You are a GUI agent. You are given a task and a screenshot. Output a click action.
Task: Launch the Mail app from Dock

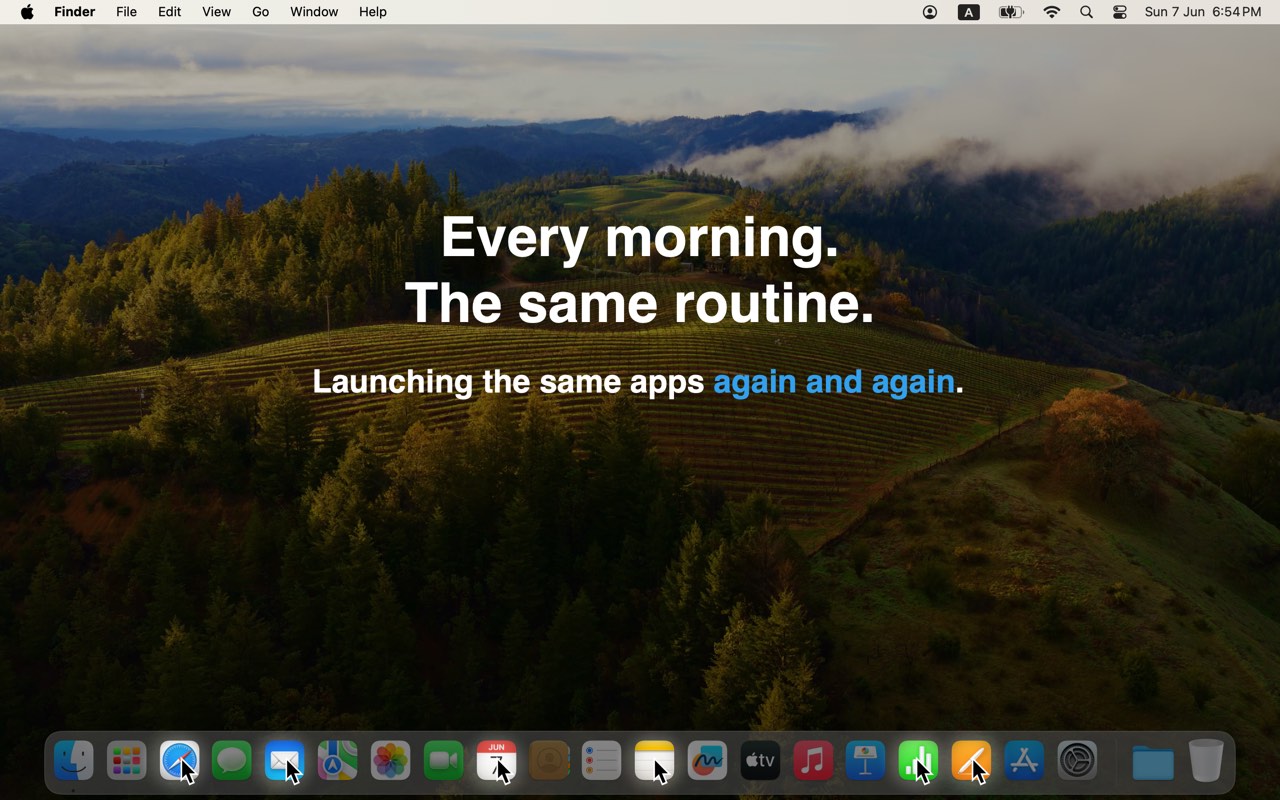point(285,762)
